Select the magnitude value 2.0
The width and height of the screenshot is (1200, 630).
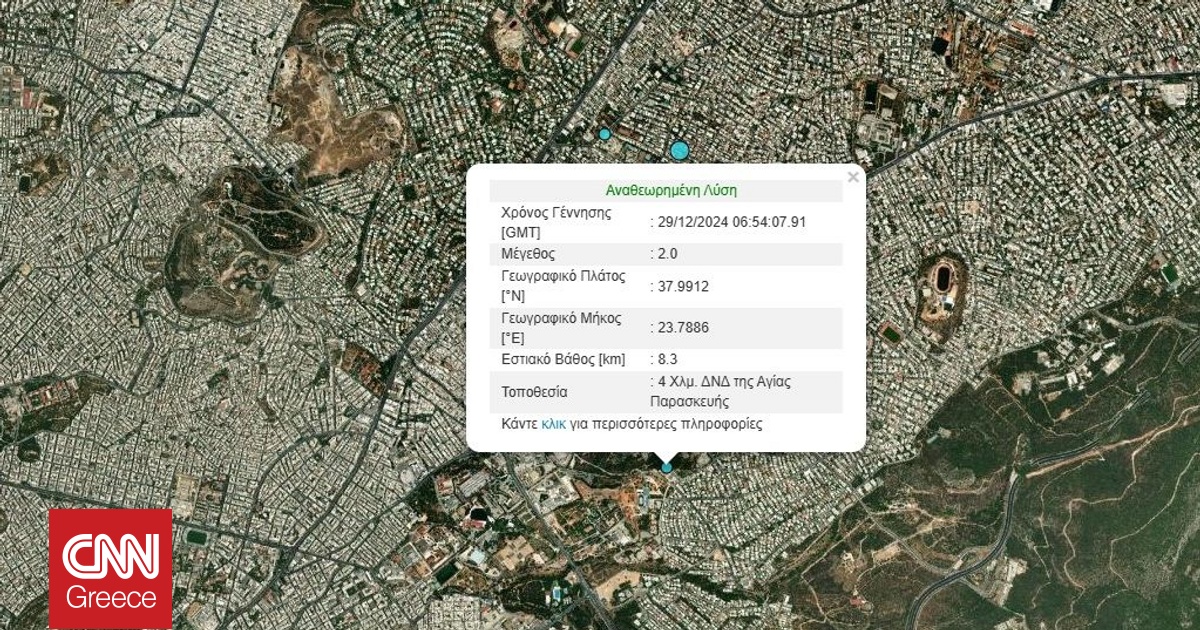(667, 254)
